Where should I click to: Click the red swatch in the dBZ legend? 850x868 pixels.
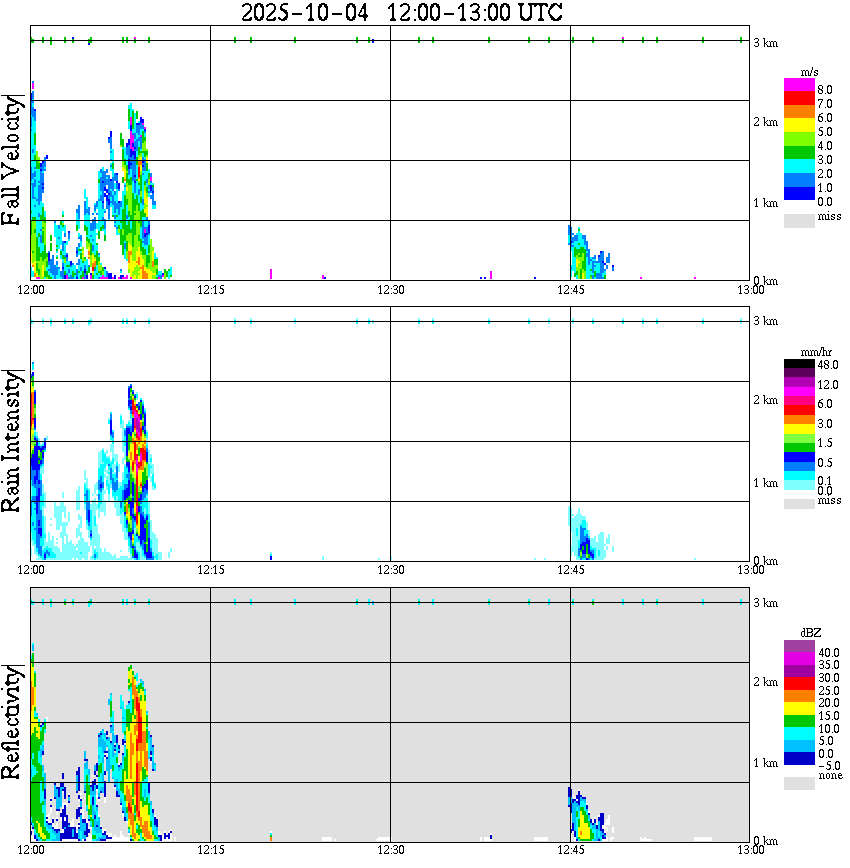point(799,683)
